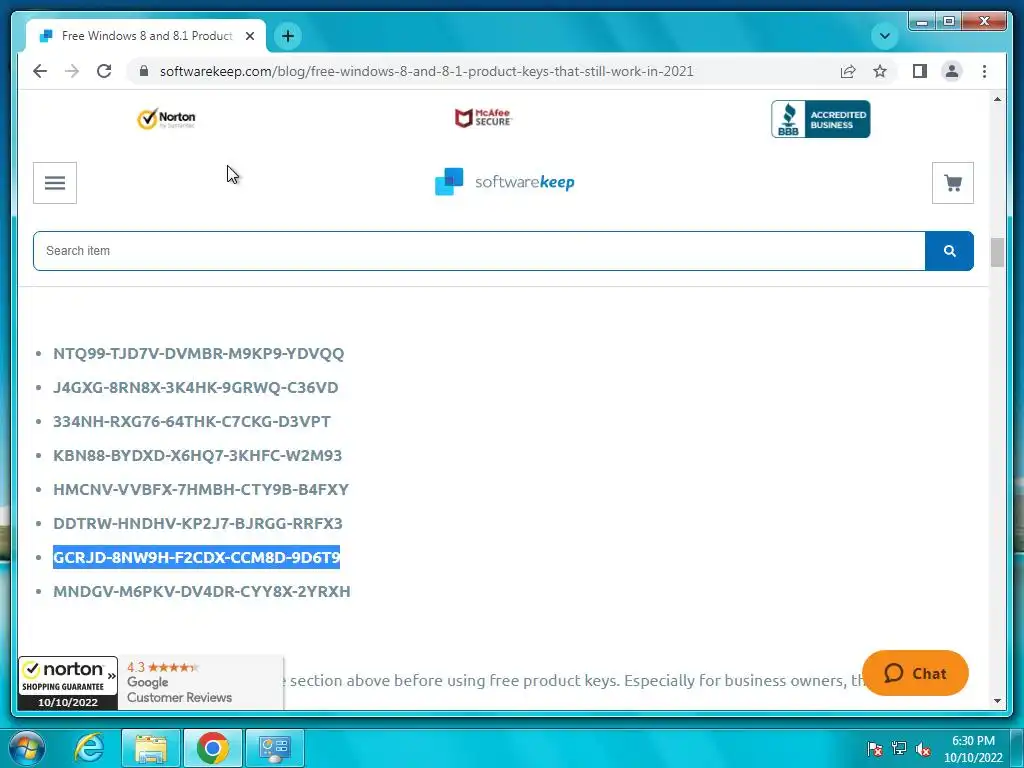Screen dimensions: 1024x768
Task: Open the control panel taskbar item
Action: click(x=274, y=748)
